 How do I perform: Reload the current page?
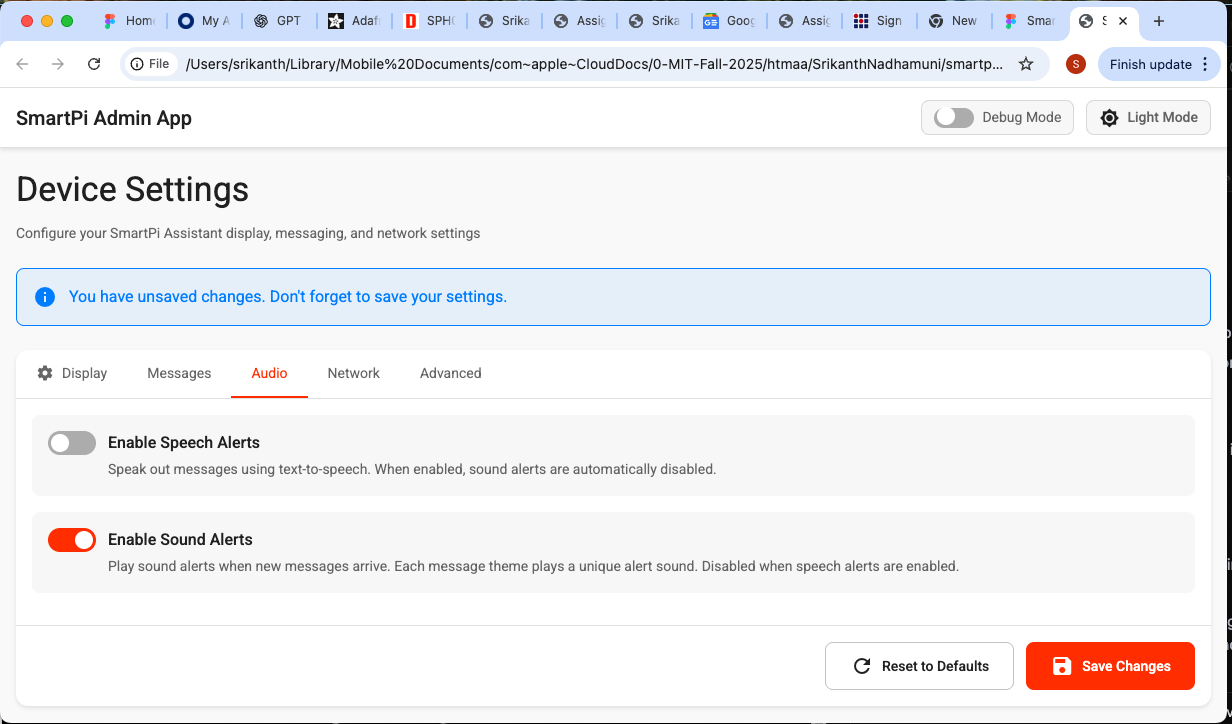[x=94, y=63]
